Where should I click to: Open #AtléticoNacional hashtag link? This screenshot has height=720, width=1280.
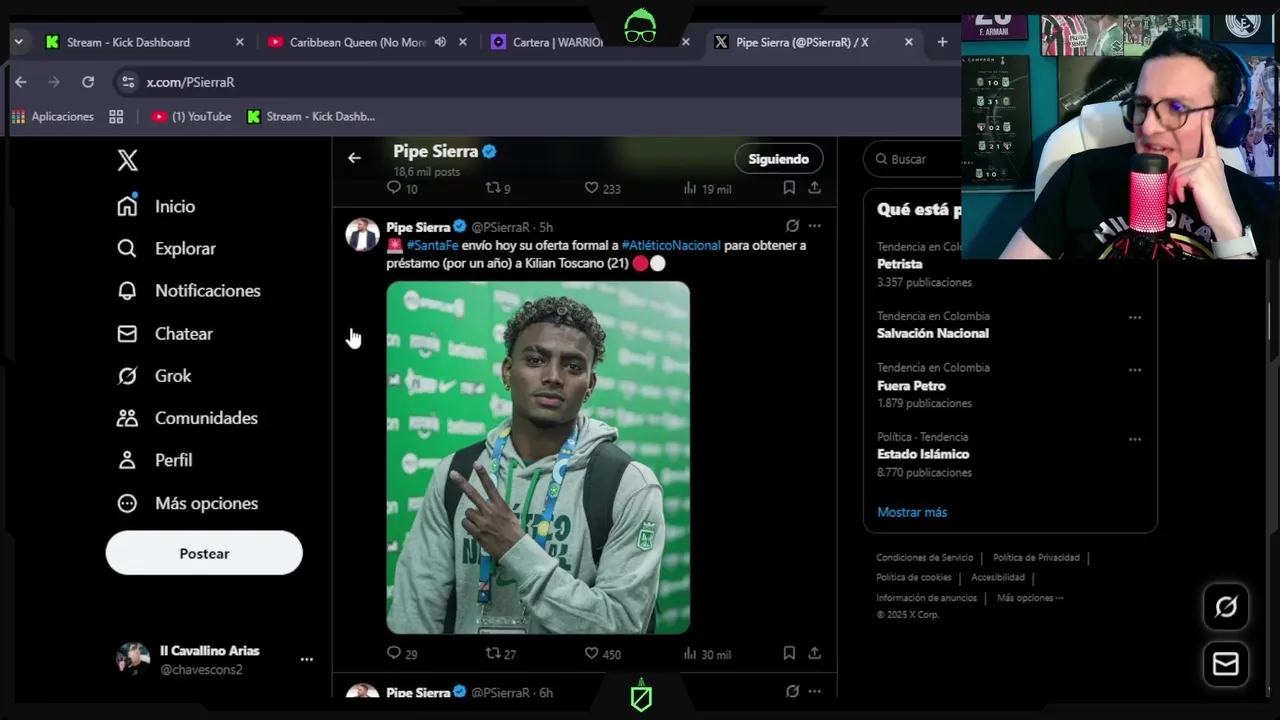click(670, 245)
